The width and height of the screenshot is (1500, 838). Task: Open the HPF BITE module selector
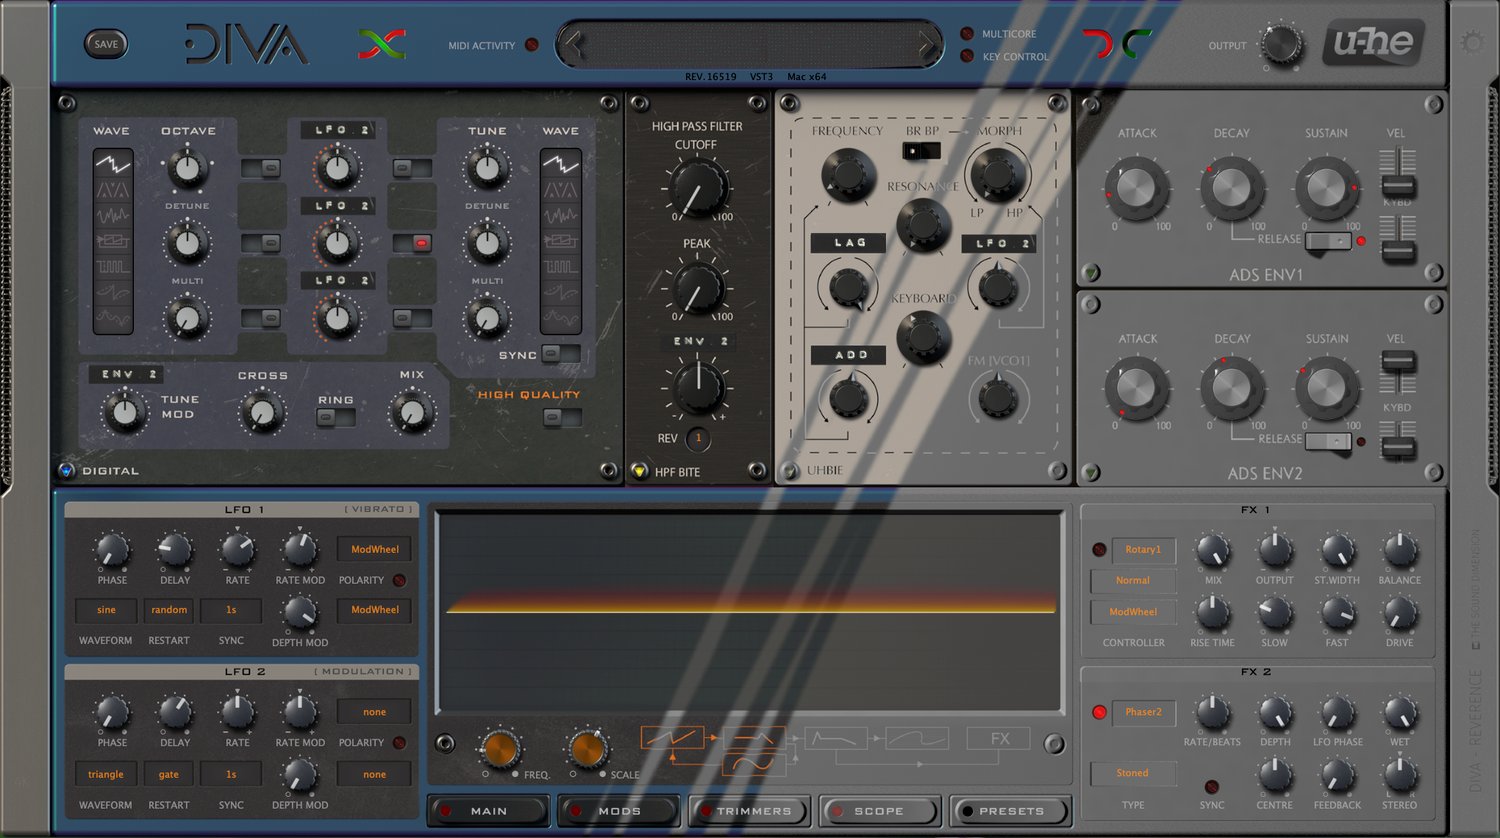[x=639, y=471]
